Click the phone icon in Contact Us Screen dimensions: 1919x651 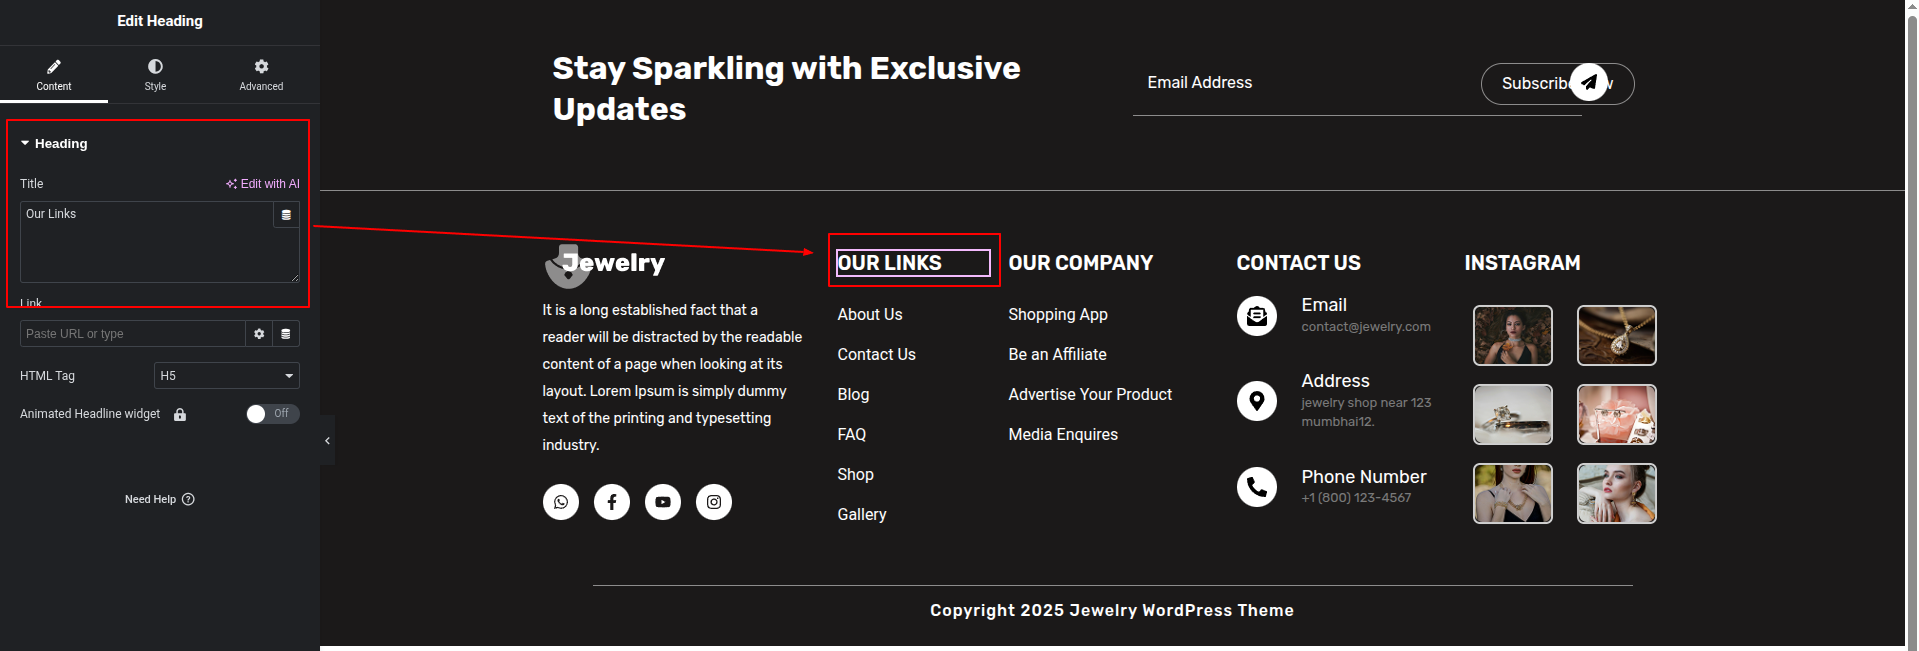1257,487
